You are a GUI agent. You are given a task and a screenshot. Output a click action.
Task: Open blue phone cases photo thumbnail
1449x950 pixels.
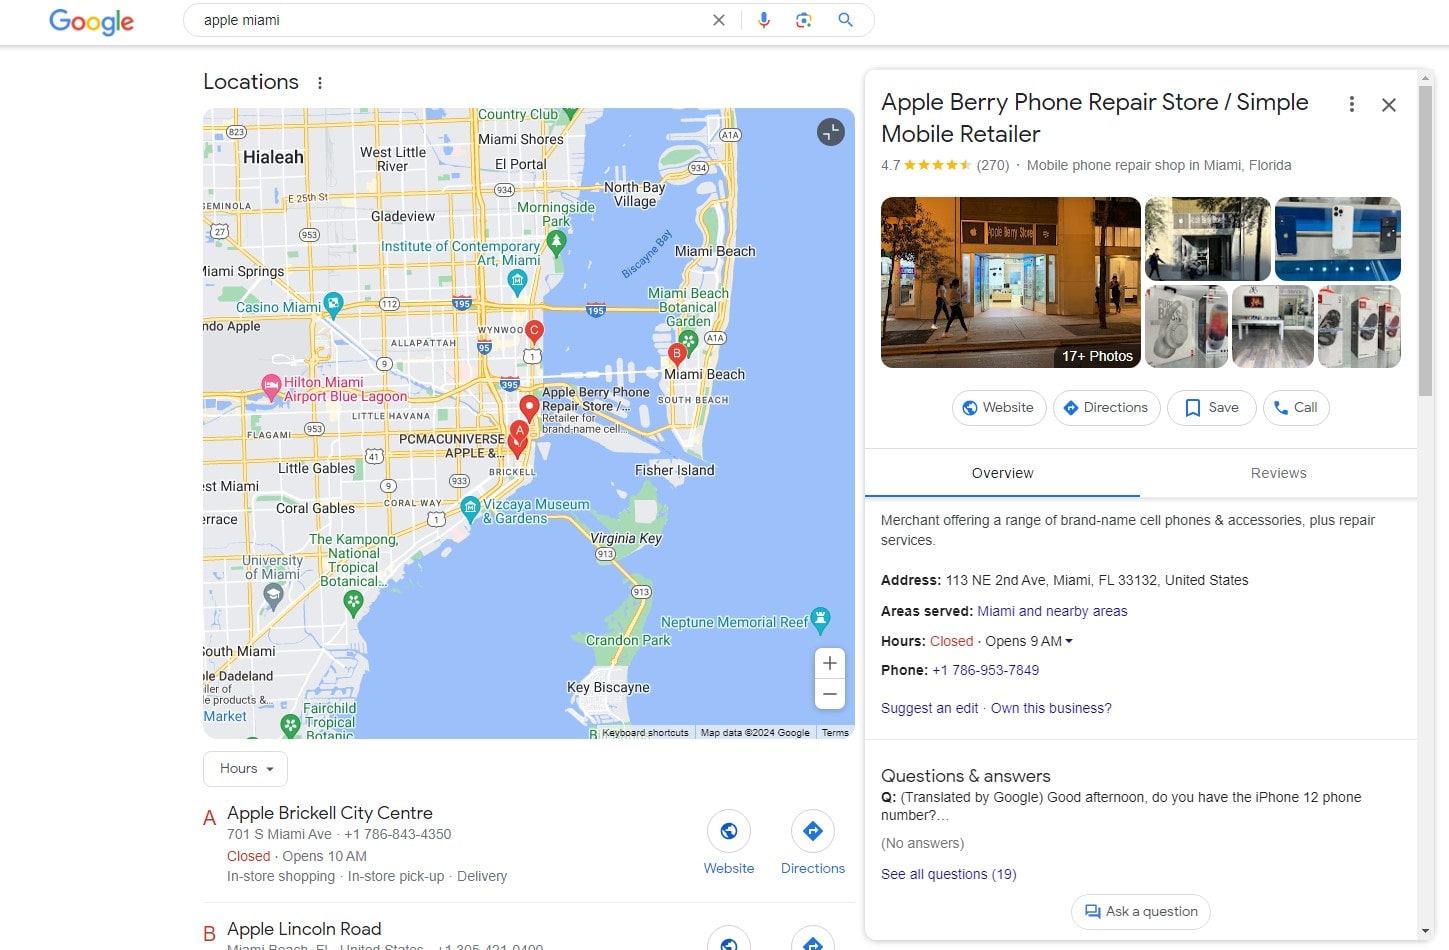coord(1338,239)
